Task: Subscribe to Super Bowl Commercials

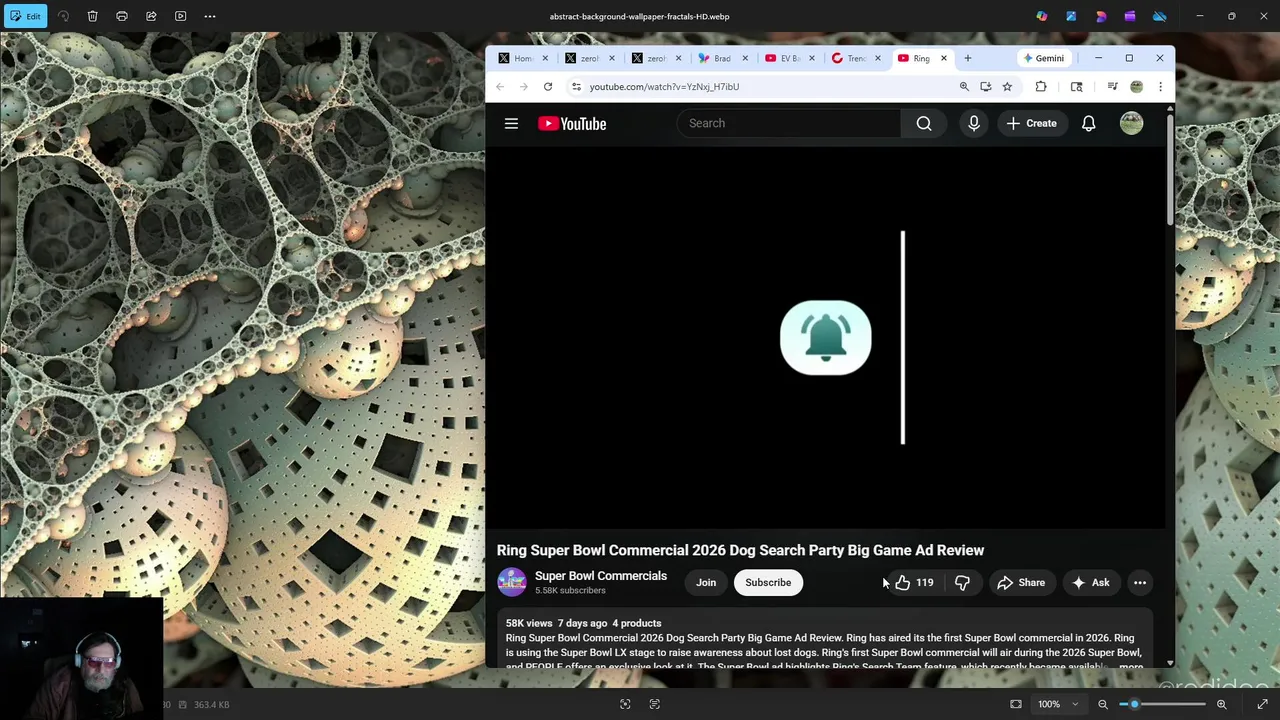Action: pos(768,582)
